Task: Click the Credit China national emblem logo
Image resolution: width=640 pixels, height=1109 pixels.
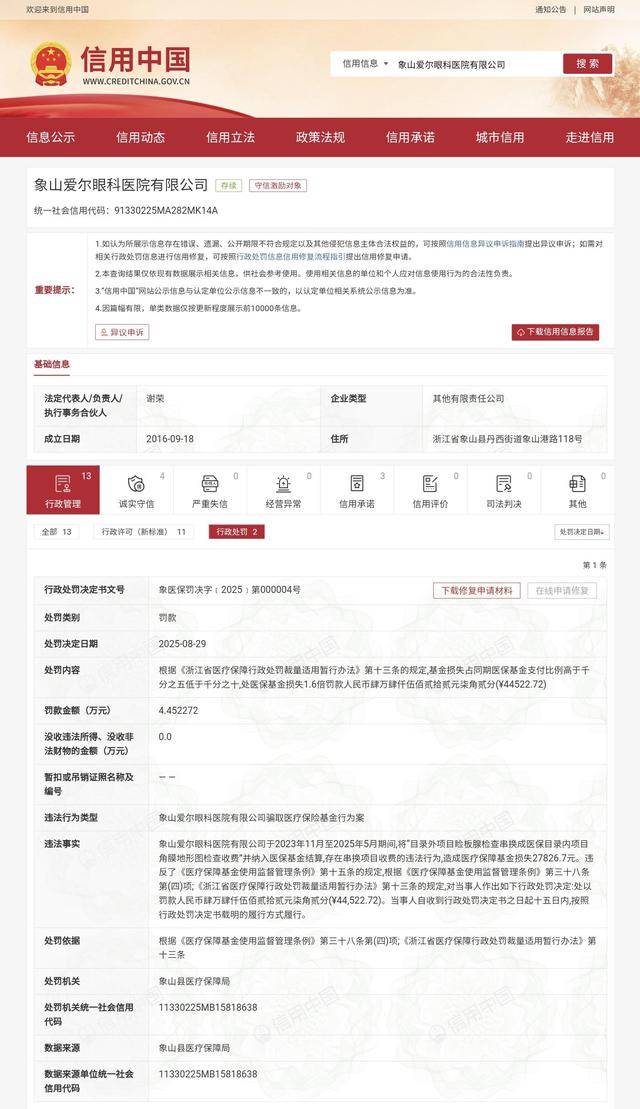Action: click(x=50, y=64)
